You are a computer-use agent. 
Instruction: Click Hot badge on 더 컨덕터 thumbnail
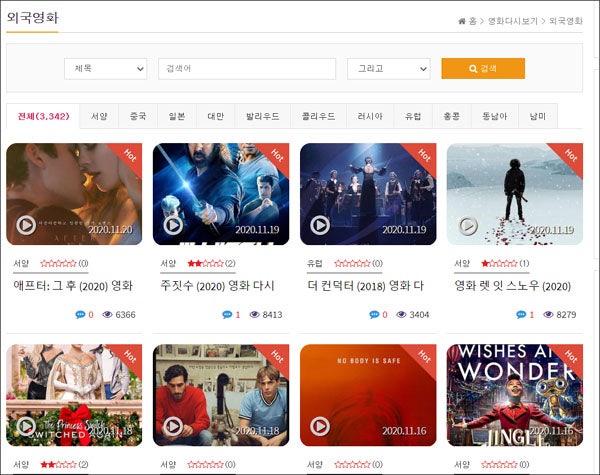click(x=424, y=155)
